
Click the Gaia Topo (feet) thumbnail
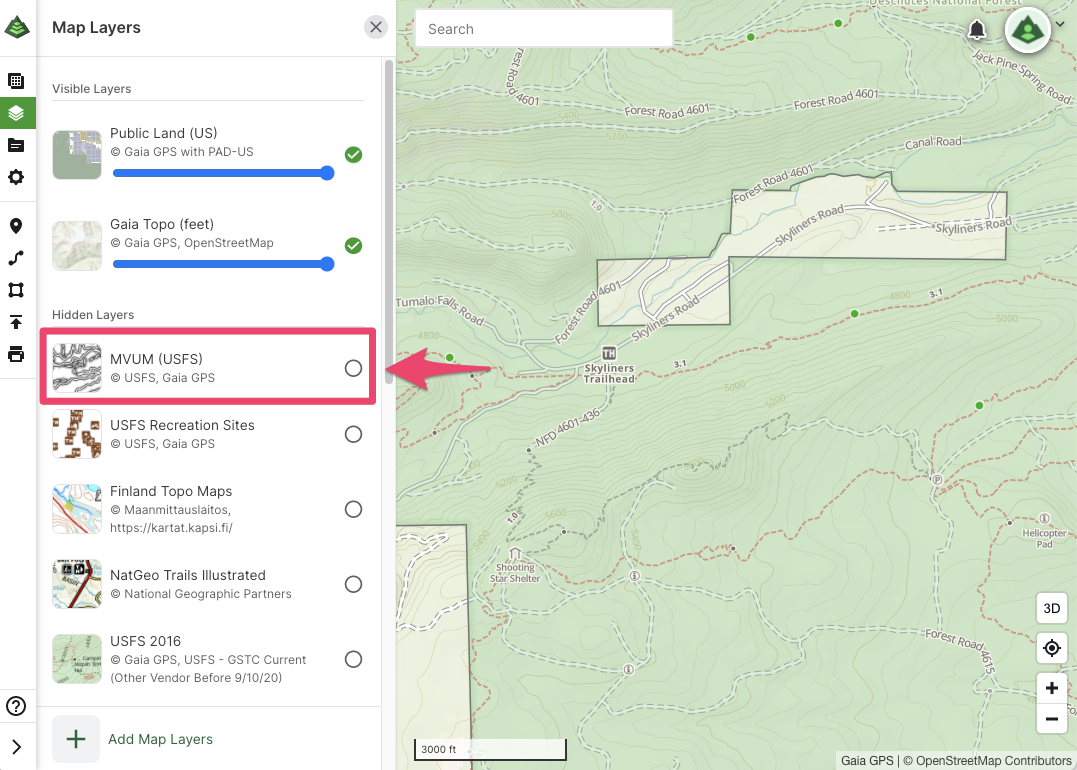pos(77,245)
